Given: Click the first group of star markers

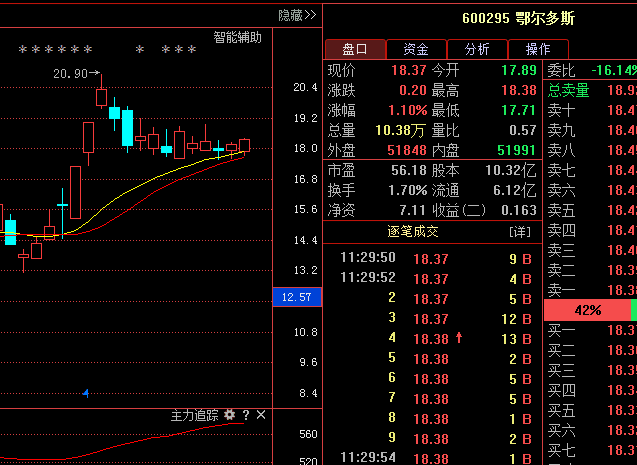Looking at the screenshot, I should pyautogui.click(x=56, y=49).
